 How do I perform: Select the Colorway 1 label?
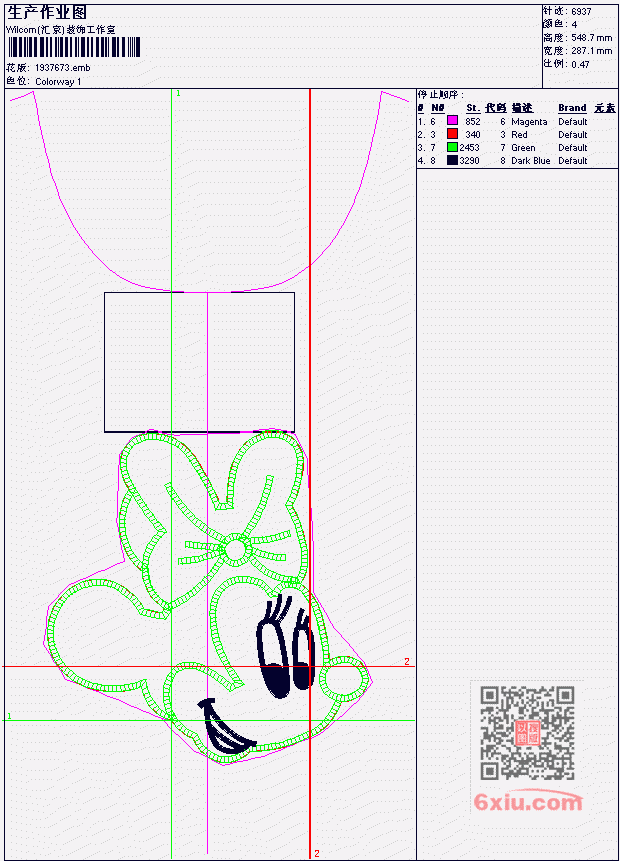point(58,82)
